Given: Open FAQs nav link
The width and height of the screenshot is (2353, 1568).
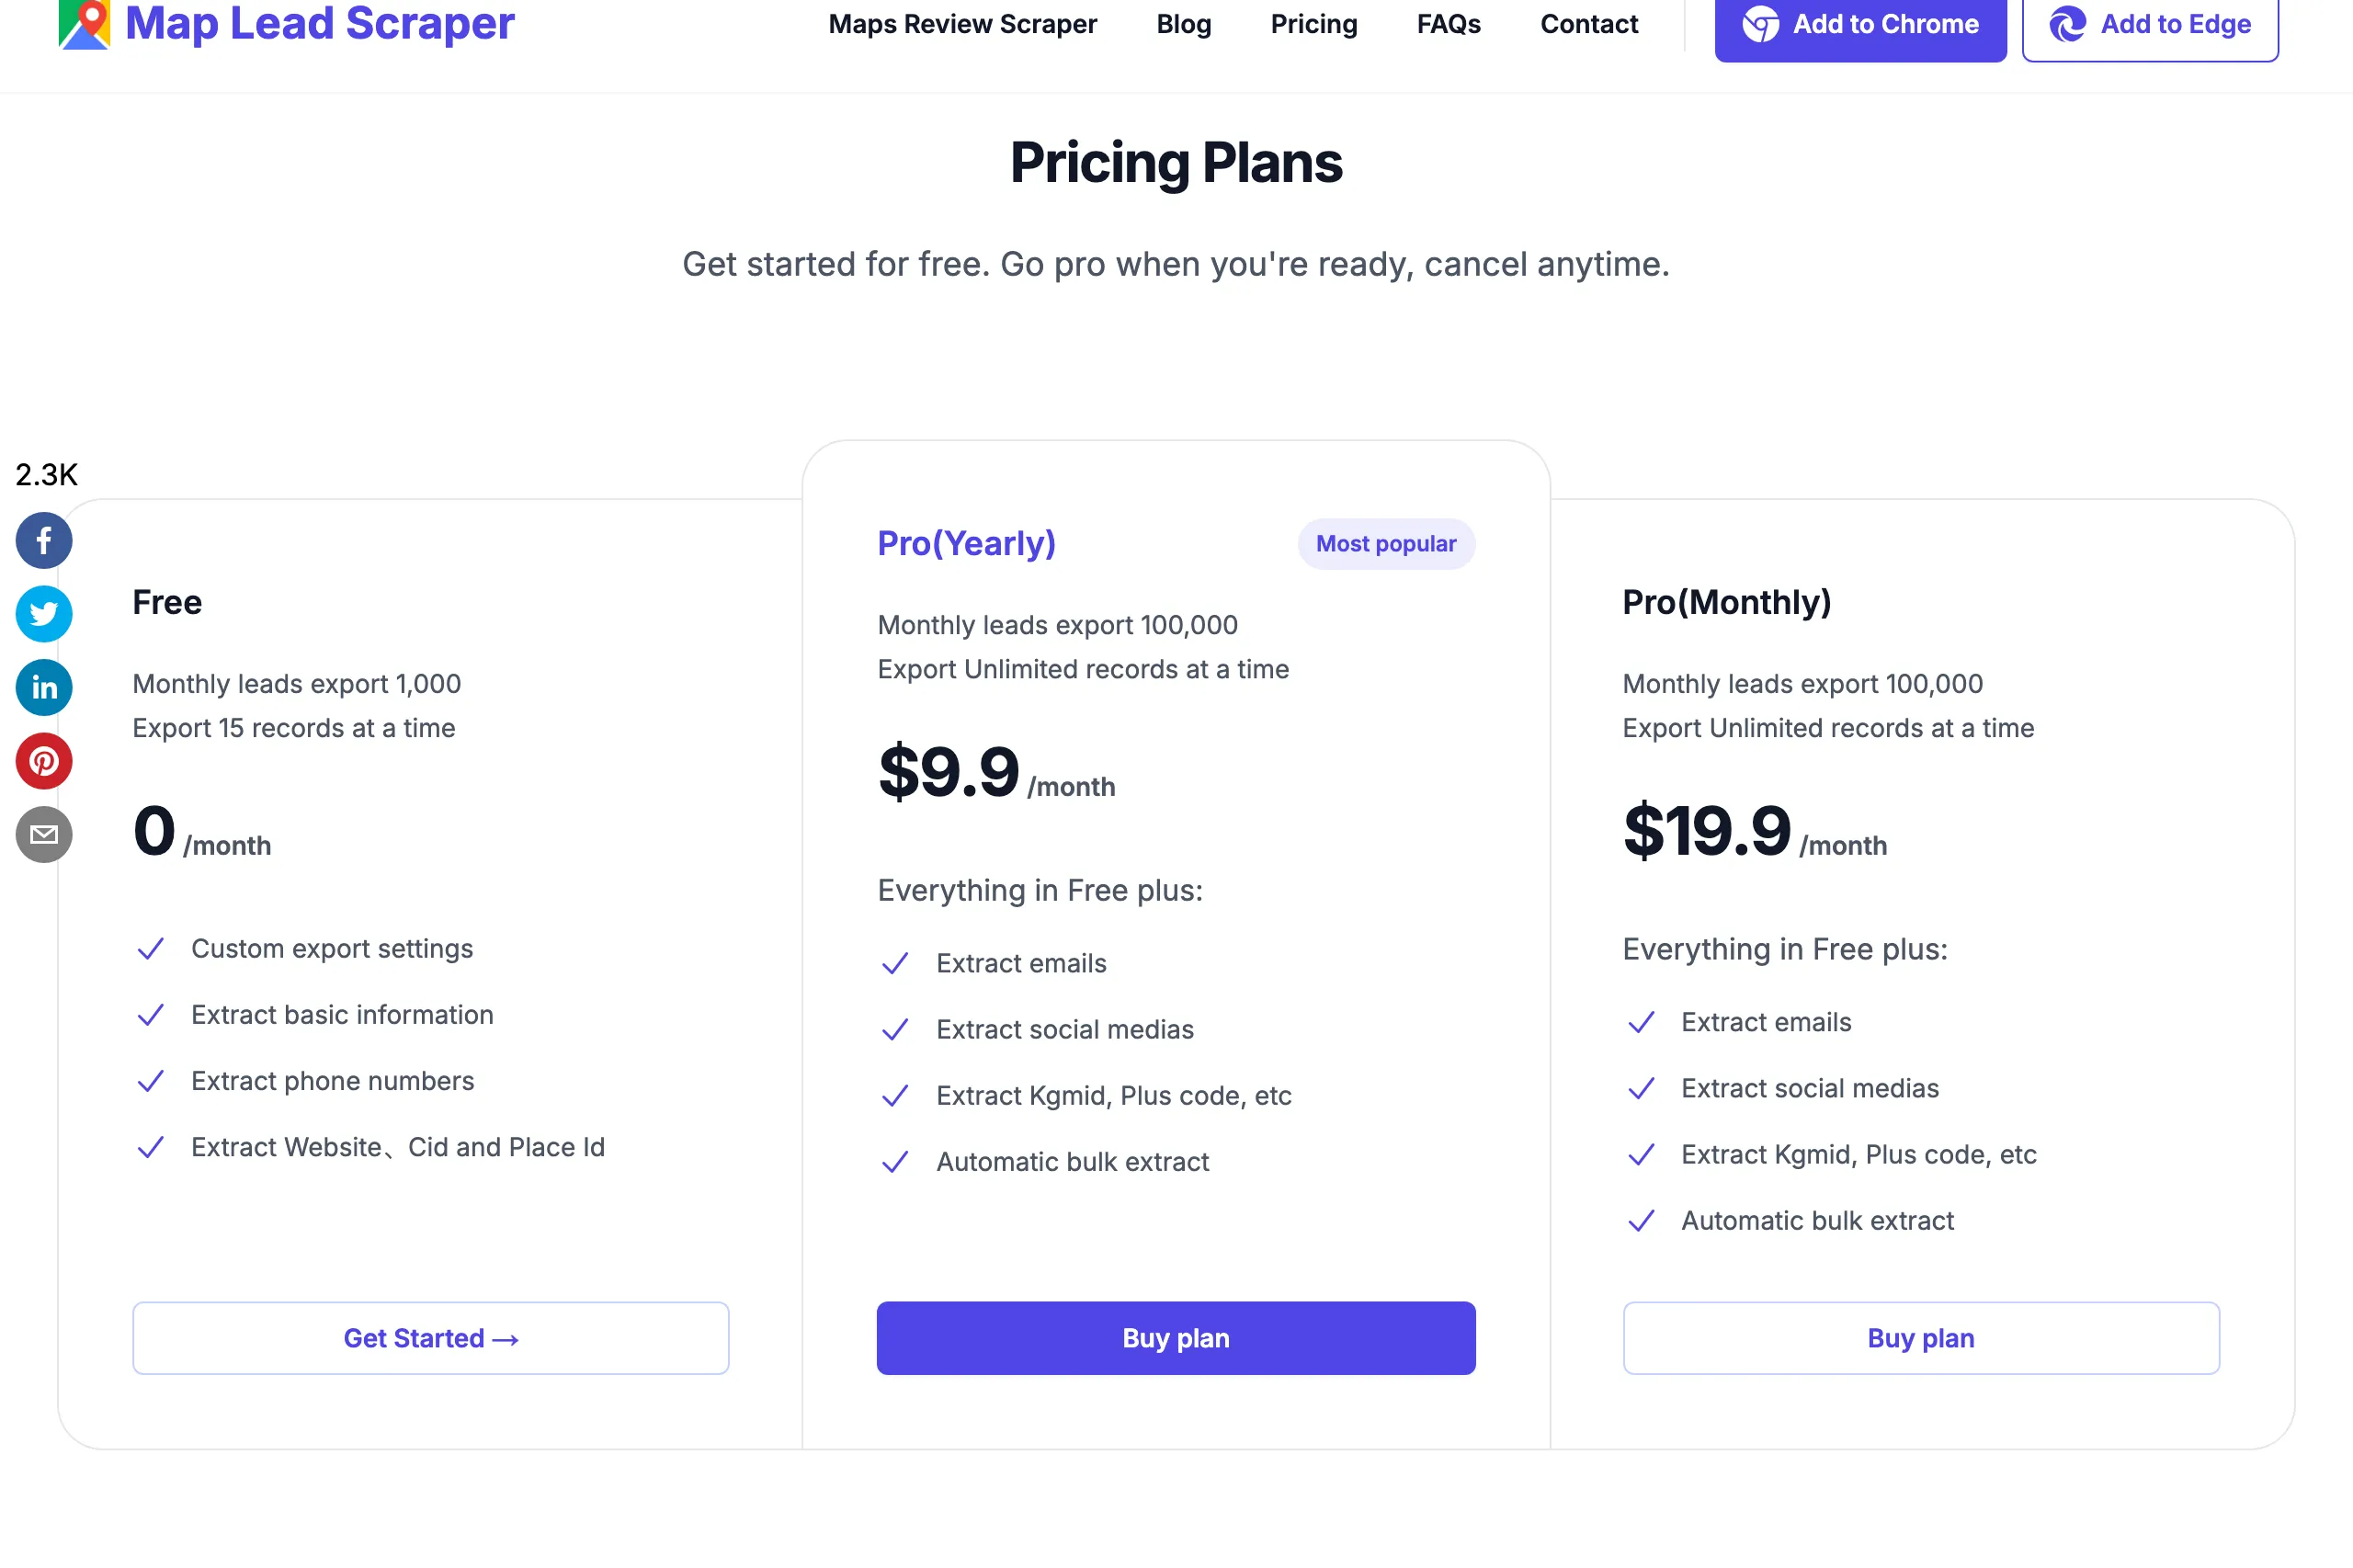Looking at the screenshot, I should tap(1448, 24).
